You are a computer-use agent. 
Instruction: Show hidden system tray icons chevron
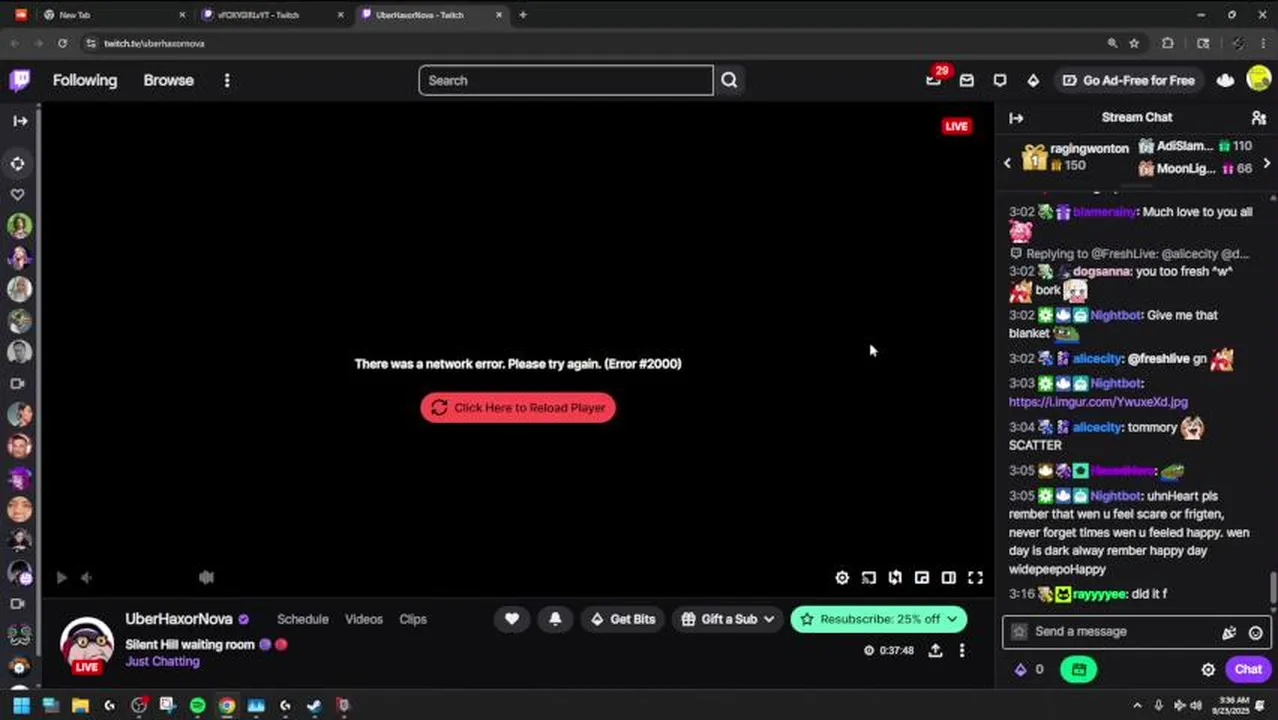[1137, 705]
